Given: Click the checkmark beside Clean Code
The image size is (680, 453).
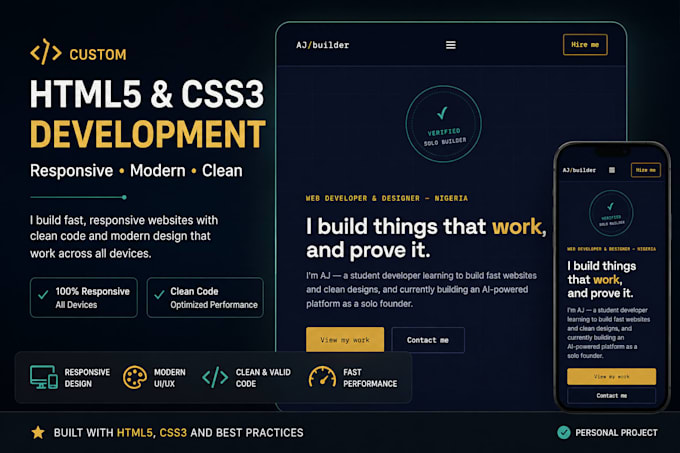Looking at the screenshot, I should 159,295.
